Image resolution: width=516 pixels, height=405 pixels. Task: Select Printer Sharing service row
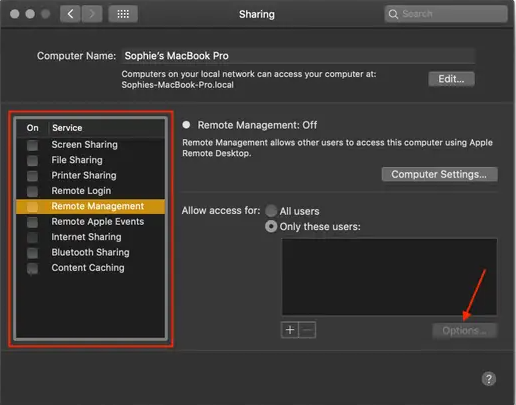click(x=91, y=175)
